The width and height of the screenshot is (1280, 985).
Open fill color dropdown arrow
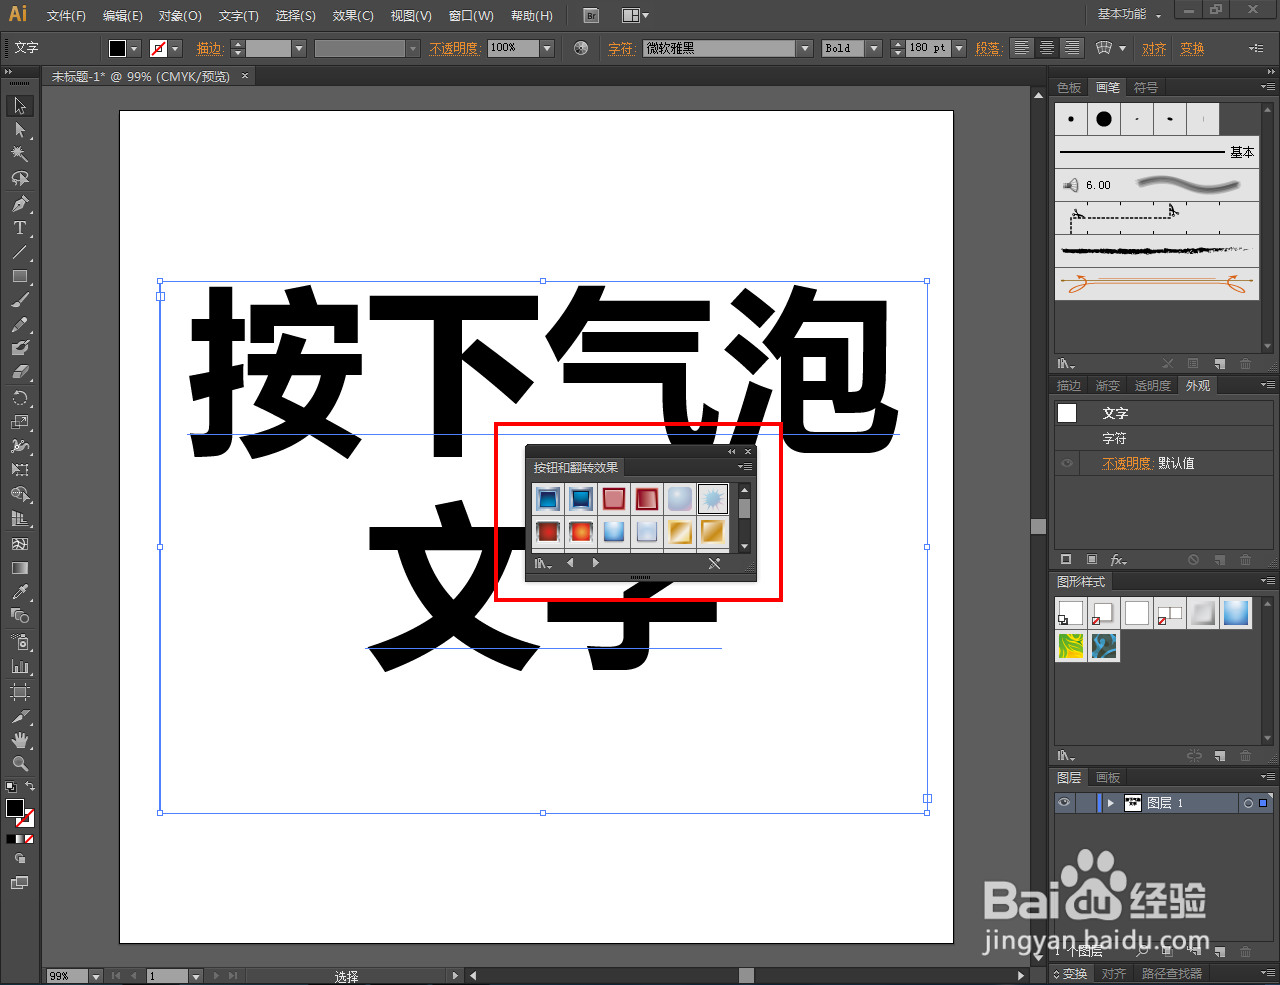[x=134, y=48]
